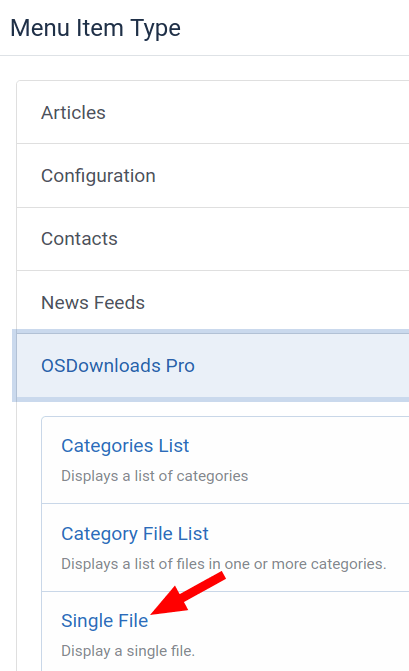This screenshot has height=671, width=409.
Task: Pick the News Feeds list row
Action: coord(213,303)
